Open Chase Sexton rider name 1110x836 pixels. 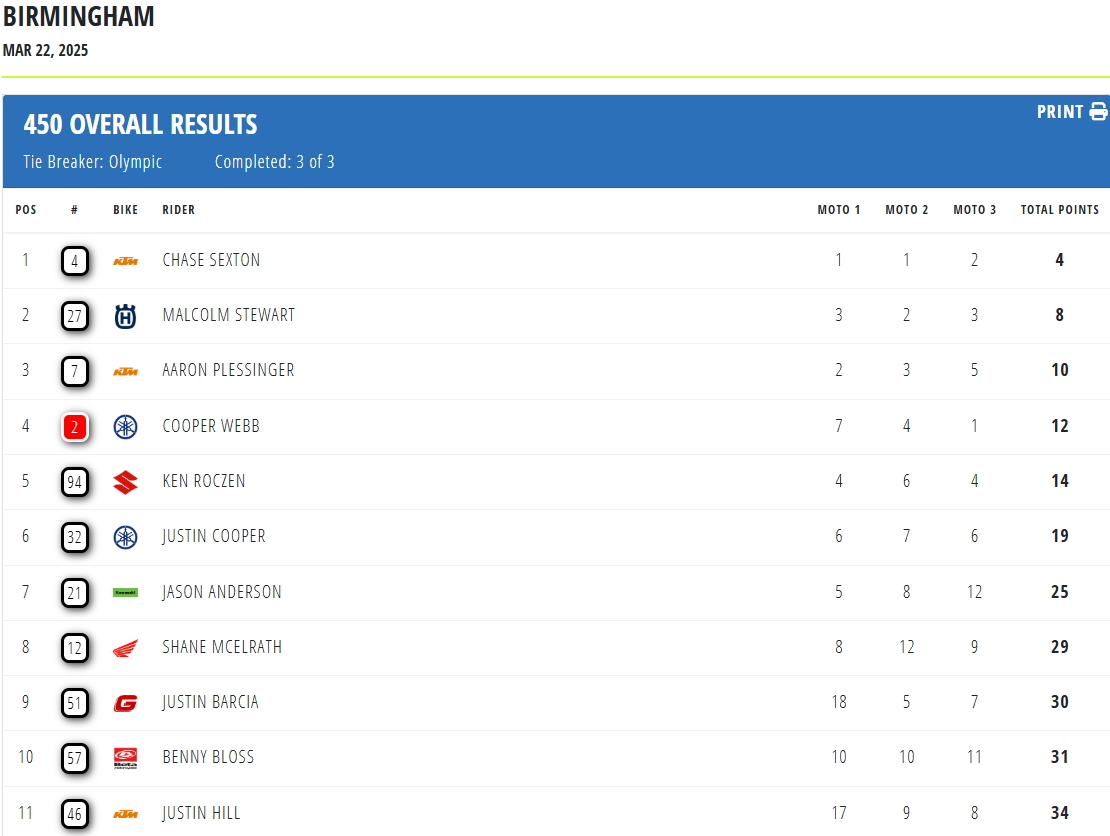(211, 260)
